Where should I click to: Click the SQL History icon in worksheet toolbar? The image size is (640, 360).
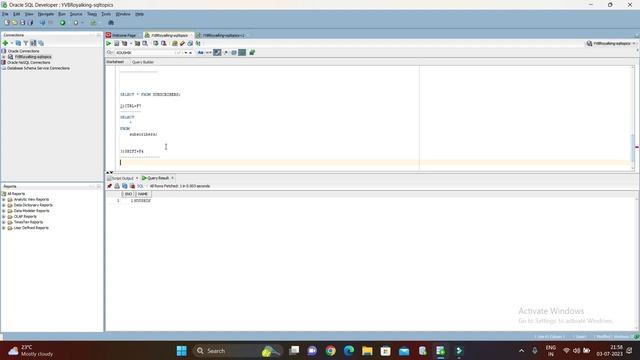[x=190, y=43]
